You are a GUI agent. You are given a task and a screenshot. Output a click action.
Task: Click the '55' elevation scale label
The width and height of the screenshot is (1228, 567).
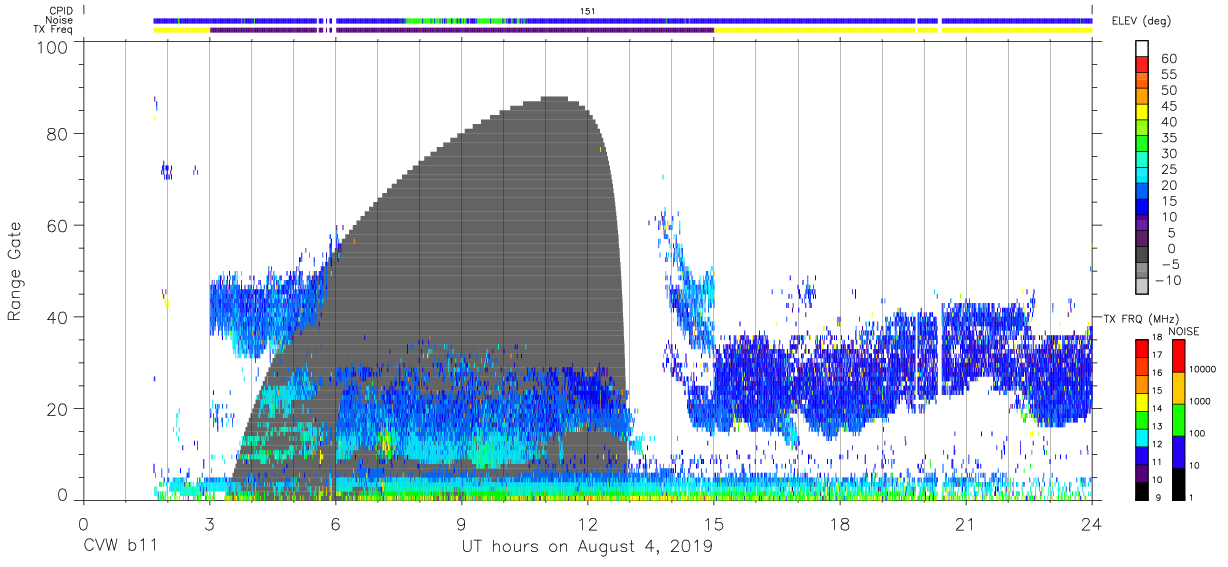(x=1170, y=75)
